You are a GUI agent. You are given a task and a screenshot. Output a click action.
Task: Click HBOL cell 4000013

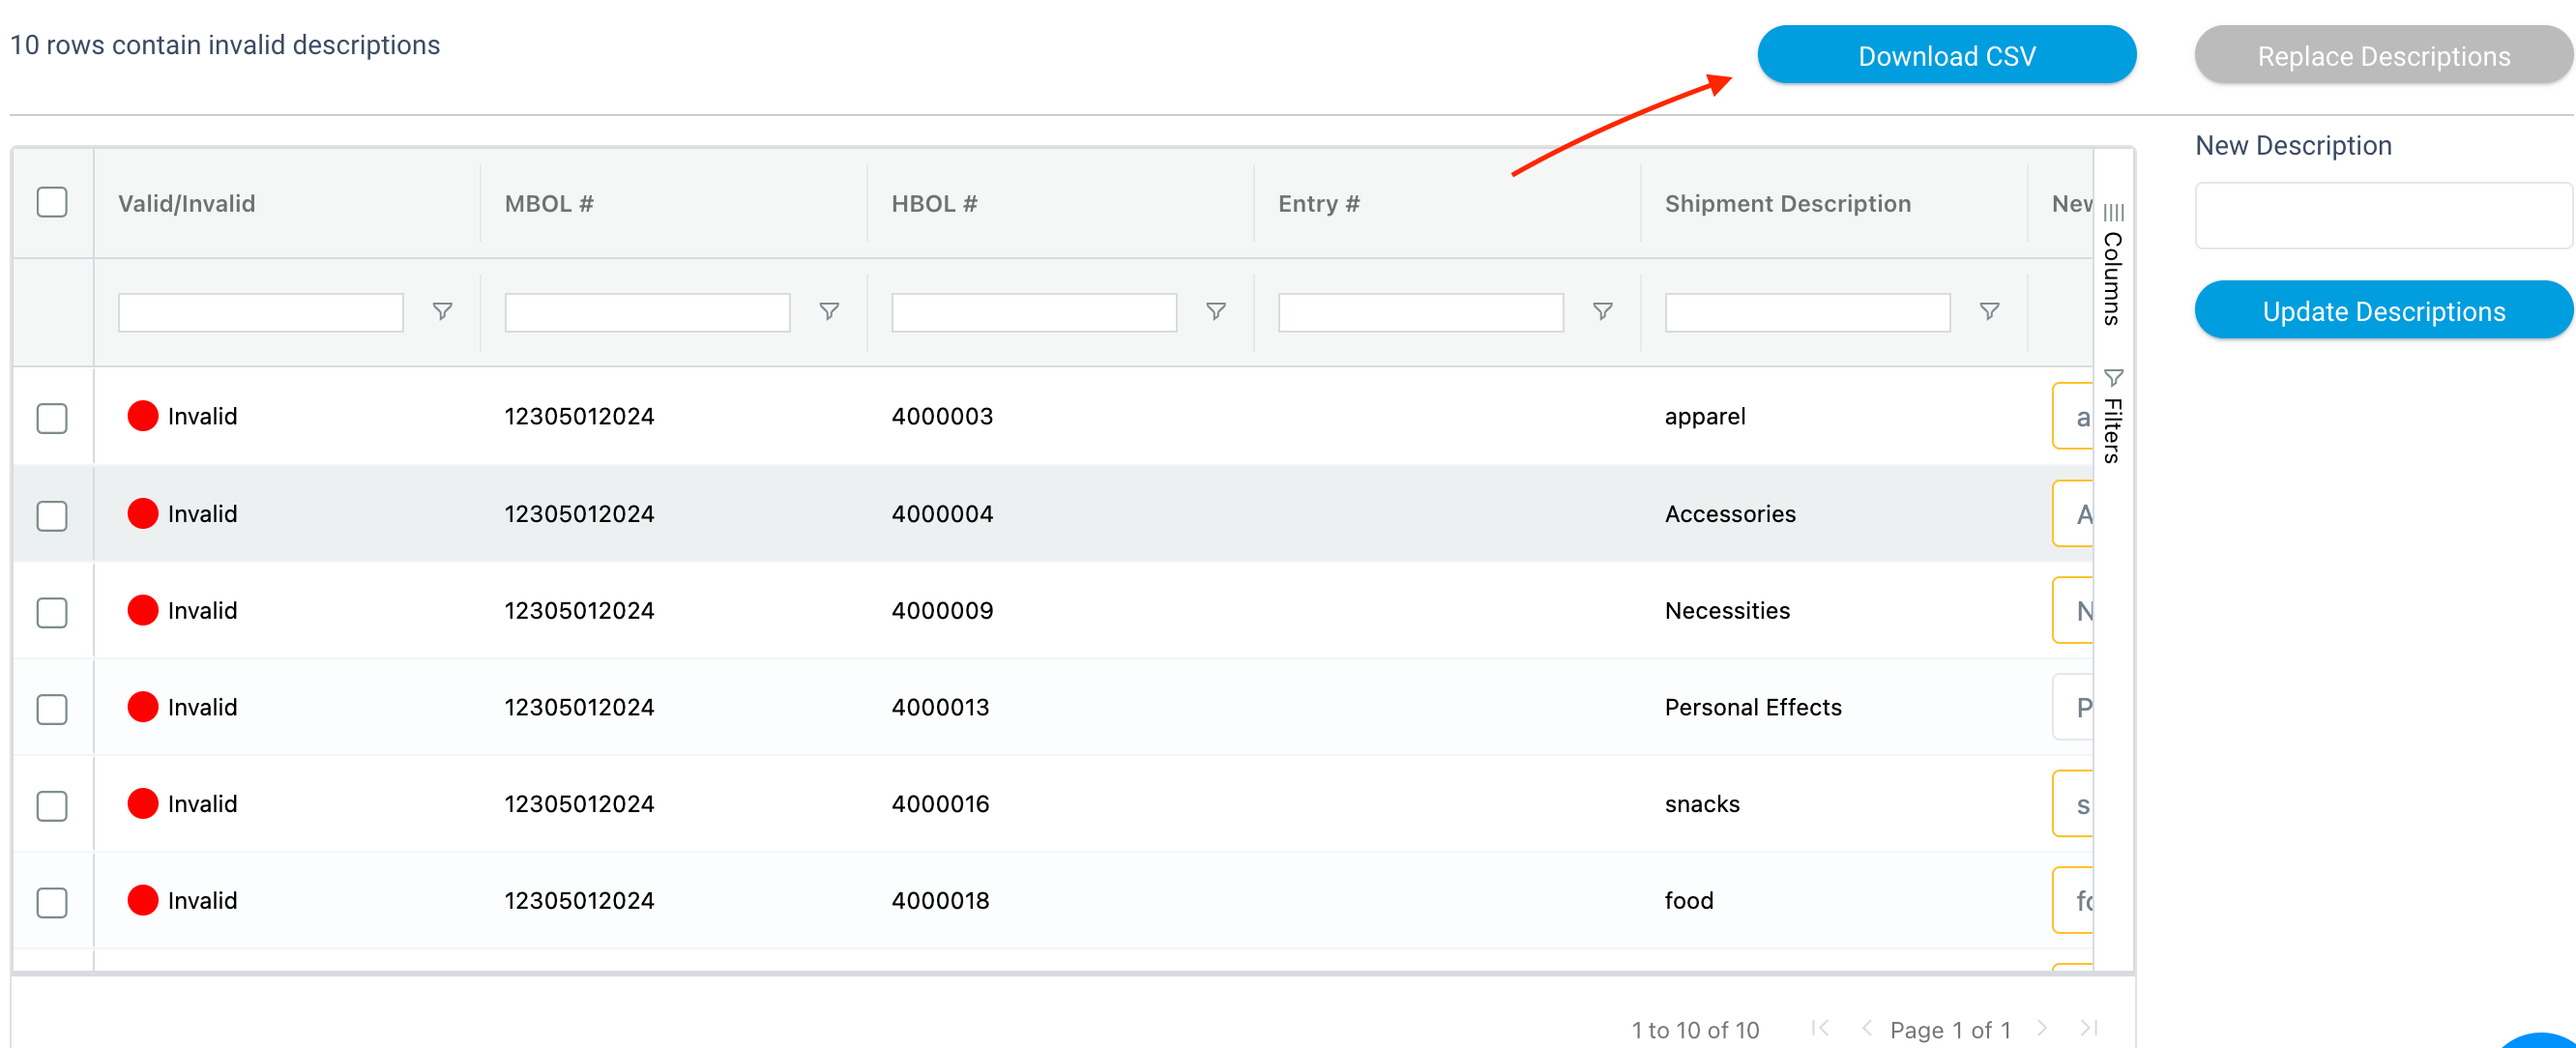[940, 707]
